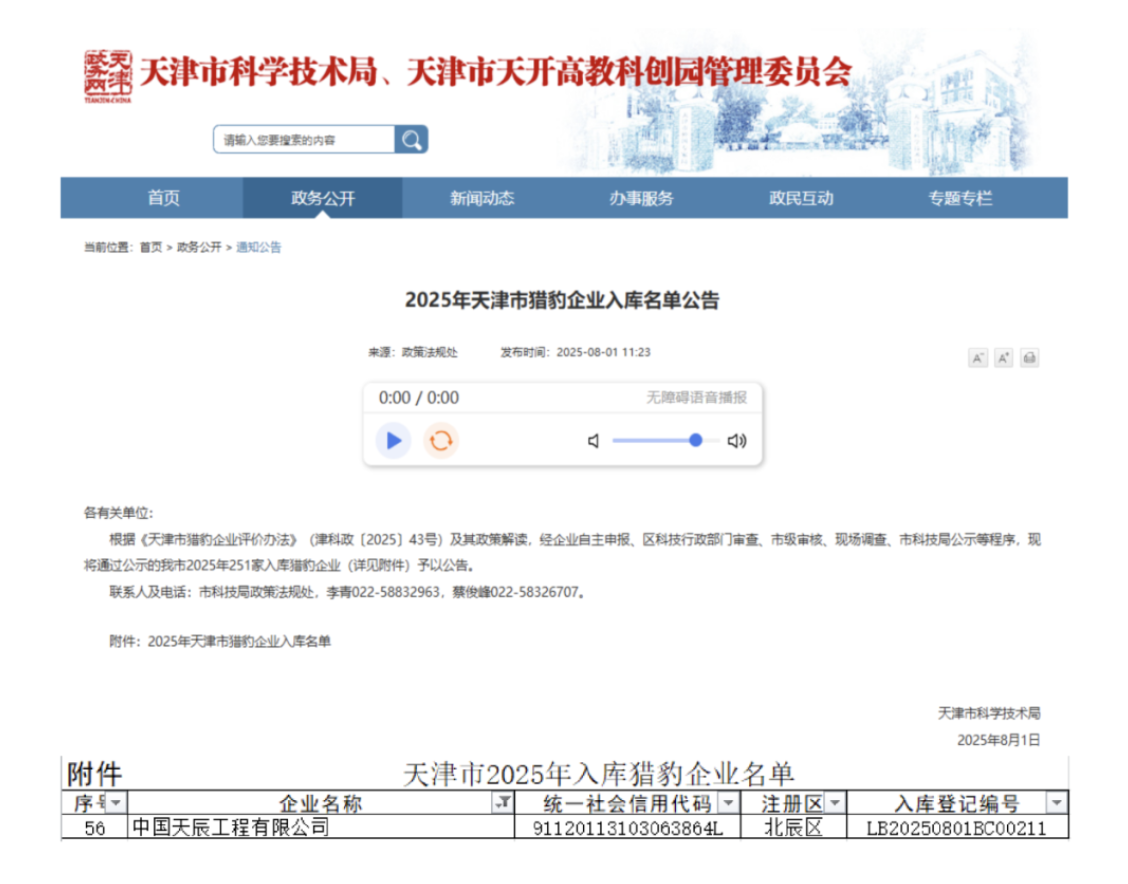This screenshot has height=884, width=1128.
Task: Click the print page icon
Action: 1030,358
